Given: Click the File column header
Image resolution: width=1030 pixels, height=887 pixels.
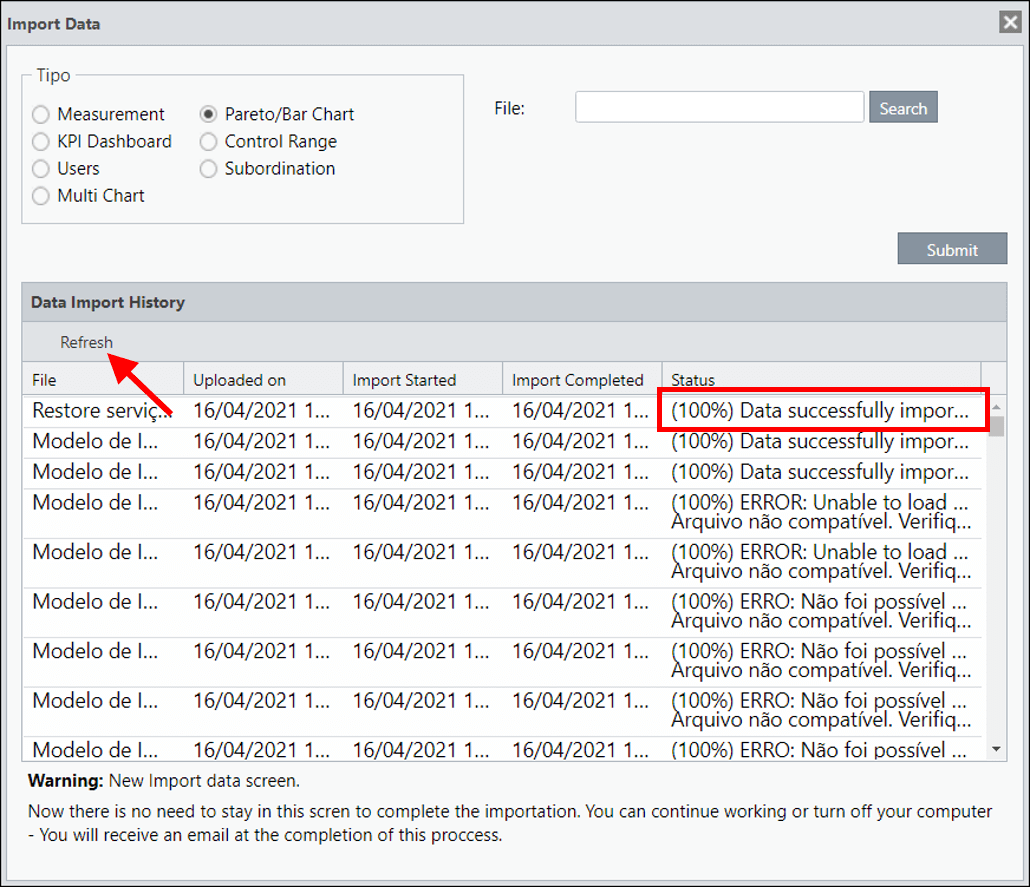Looking at the screenshot, I should pos(103,379).
